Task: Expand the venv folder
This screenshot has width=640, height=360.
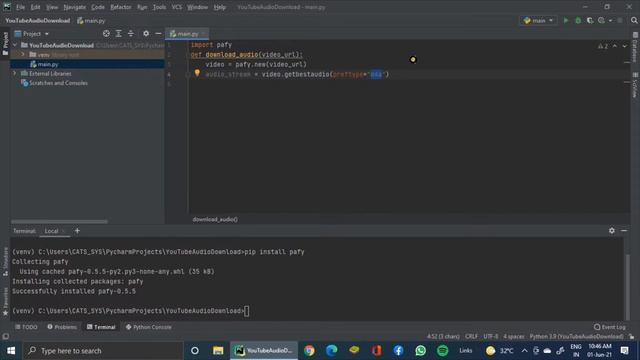Action: click(23, 54)
